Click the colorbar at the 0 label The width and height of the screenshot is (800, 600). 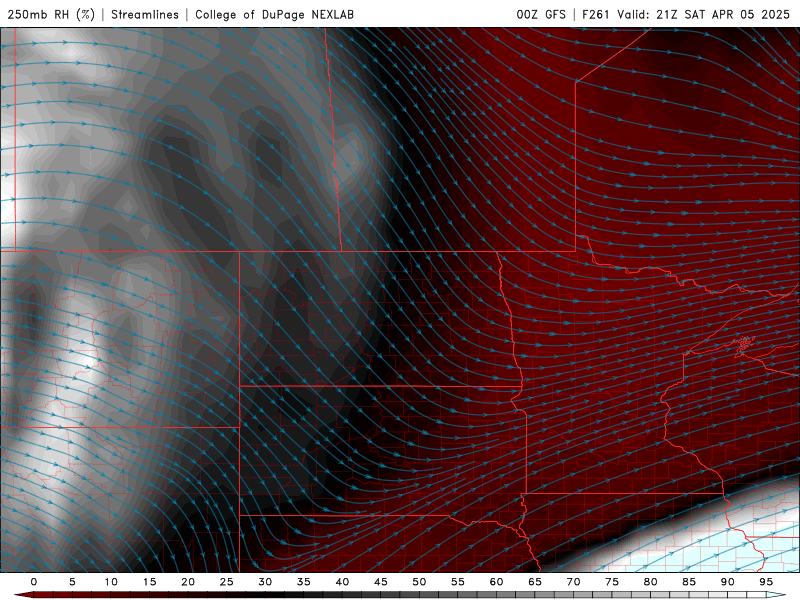pos(34,582)
